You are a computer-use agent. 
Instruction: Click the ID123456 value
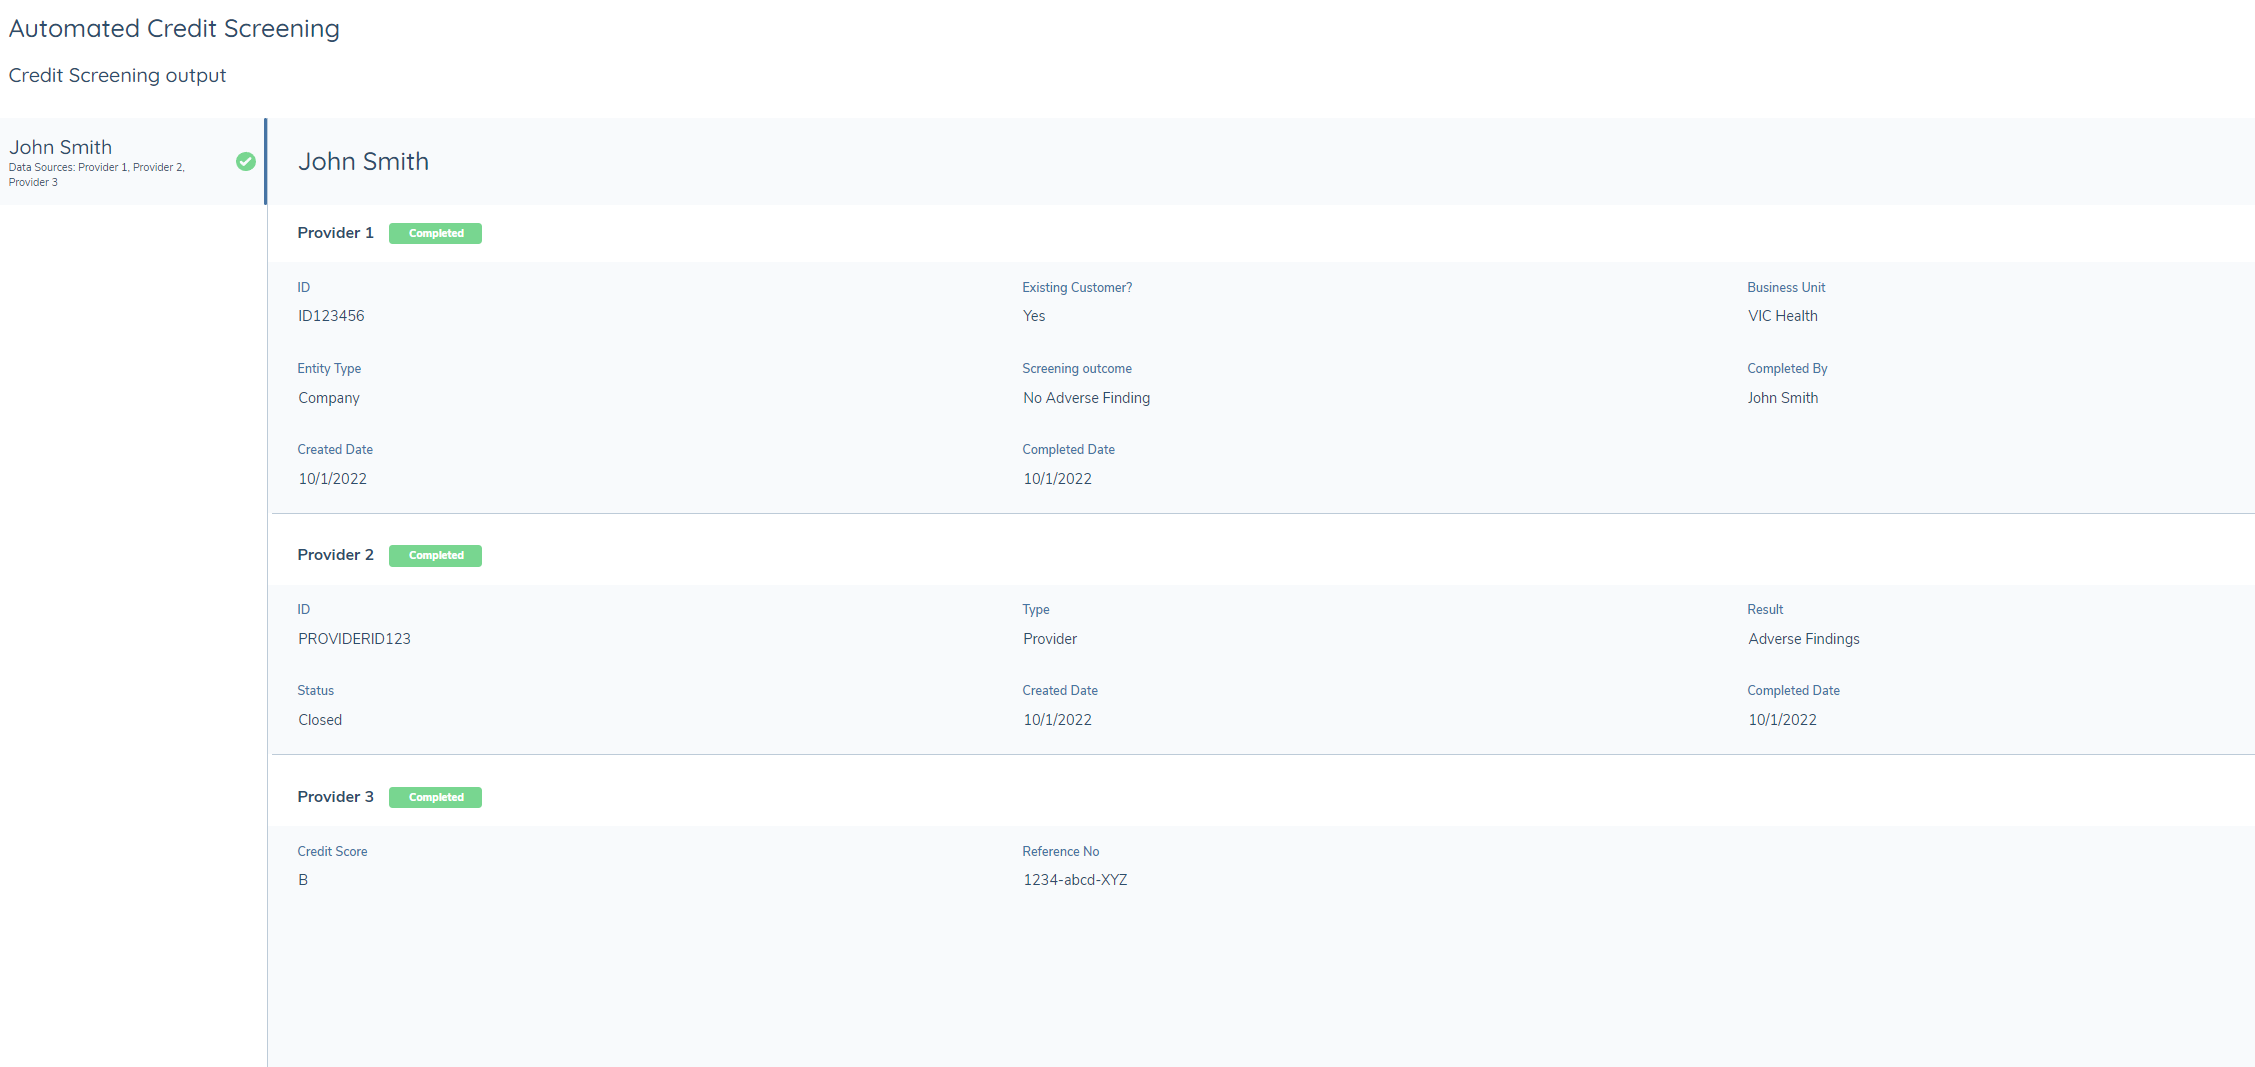pos(331,316)
